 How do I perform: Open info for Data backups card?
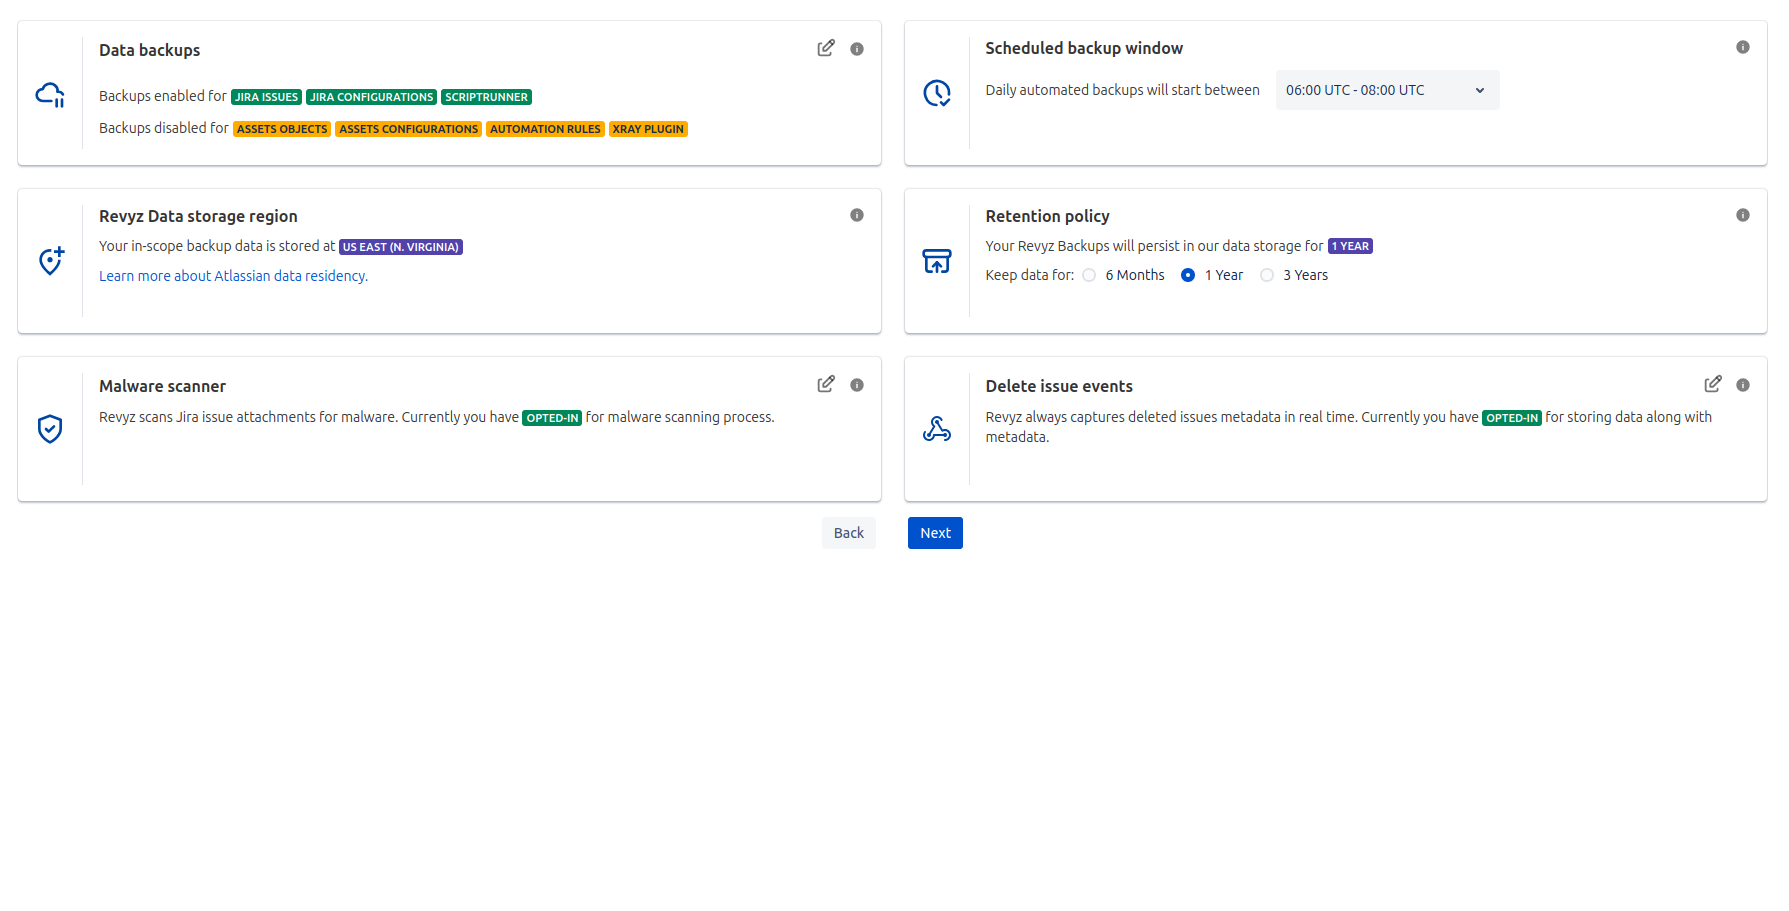pyautogui.click(x=857, y=49)
